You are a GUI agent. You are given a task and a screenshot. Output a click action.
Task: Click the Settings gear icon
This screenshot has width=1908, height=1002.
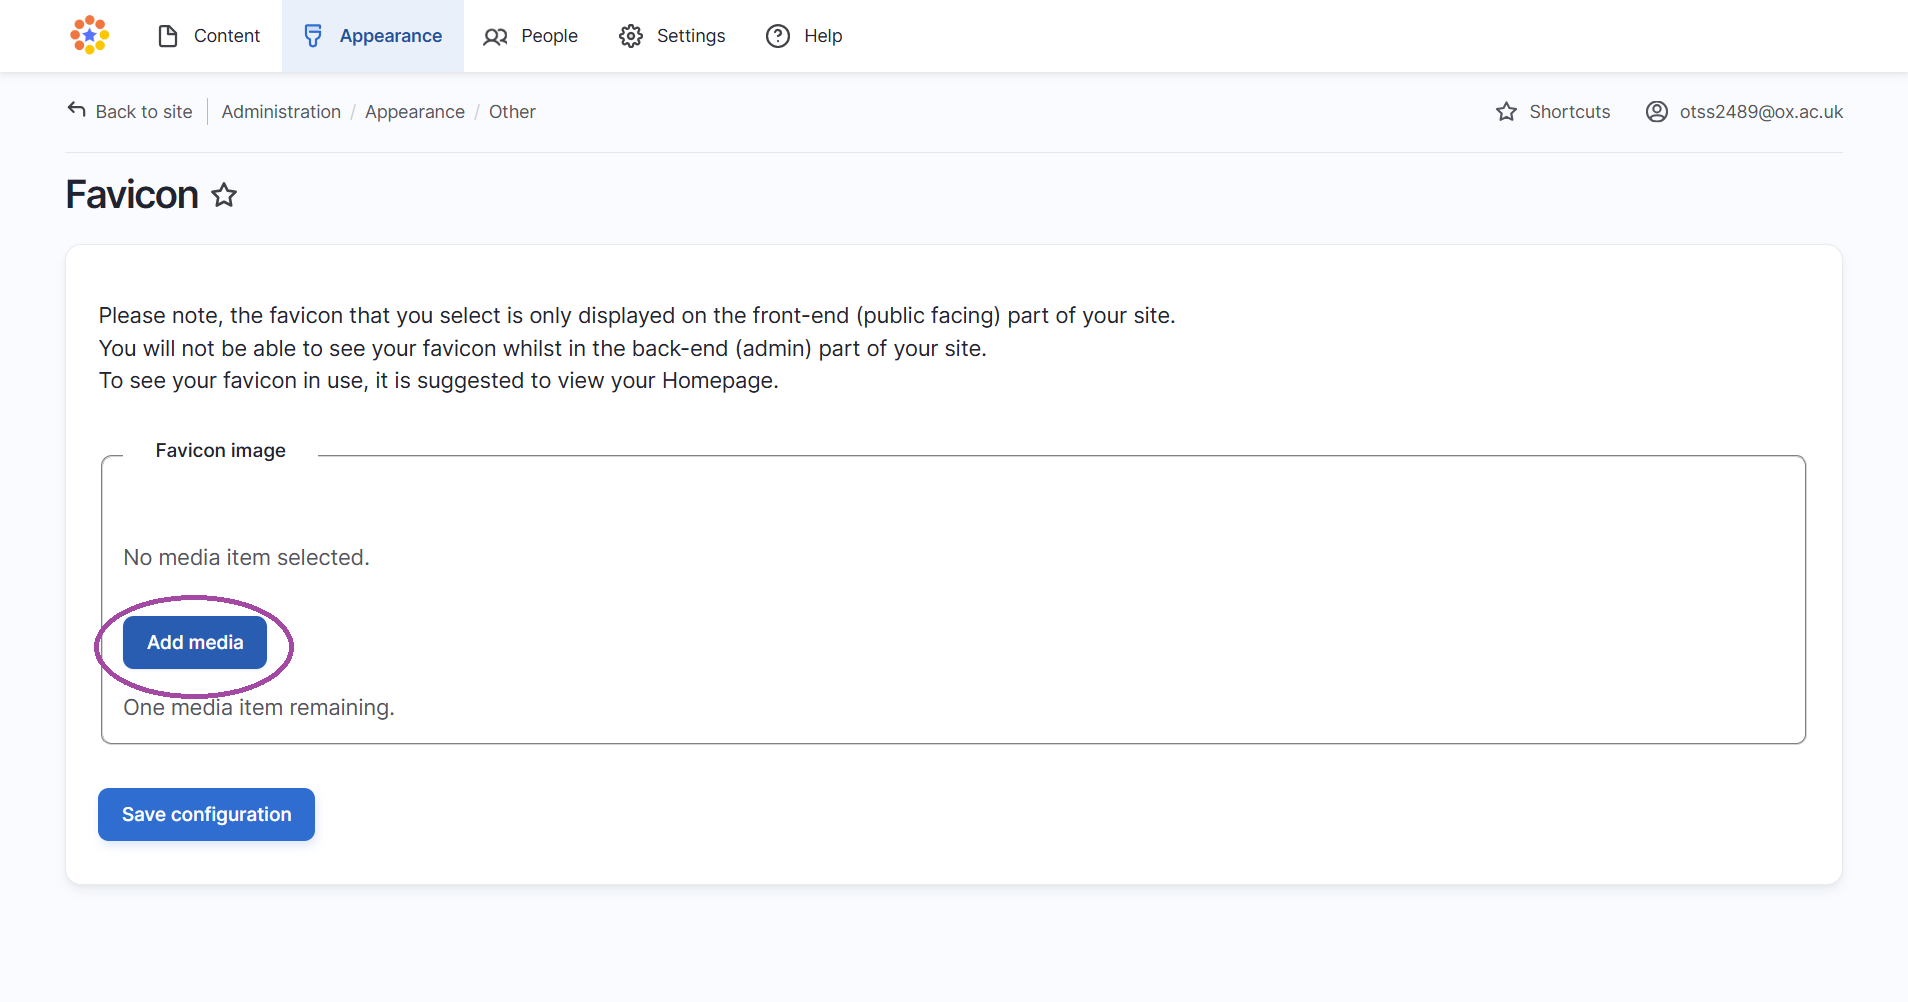click(x=630, y=36)
